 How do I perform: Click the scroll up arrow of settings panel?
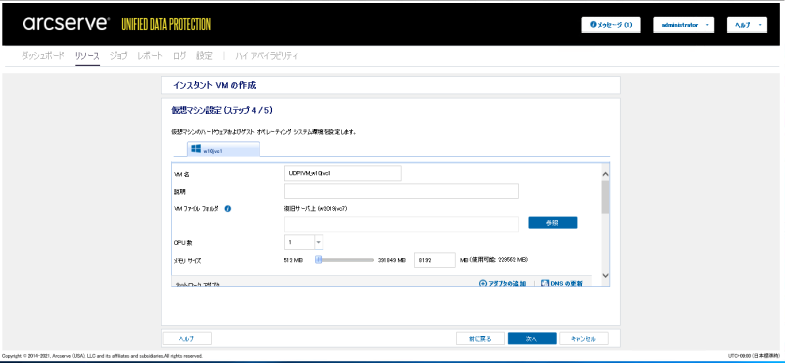tap(605, 174)
